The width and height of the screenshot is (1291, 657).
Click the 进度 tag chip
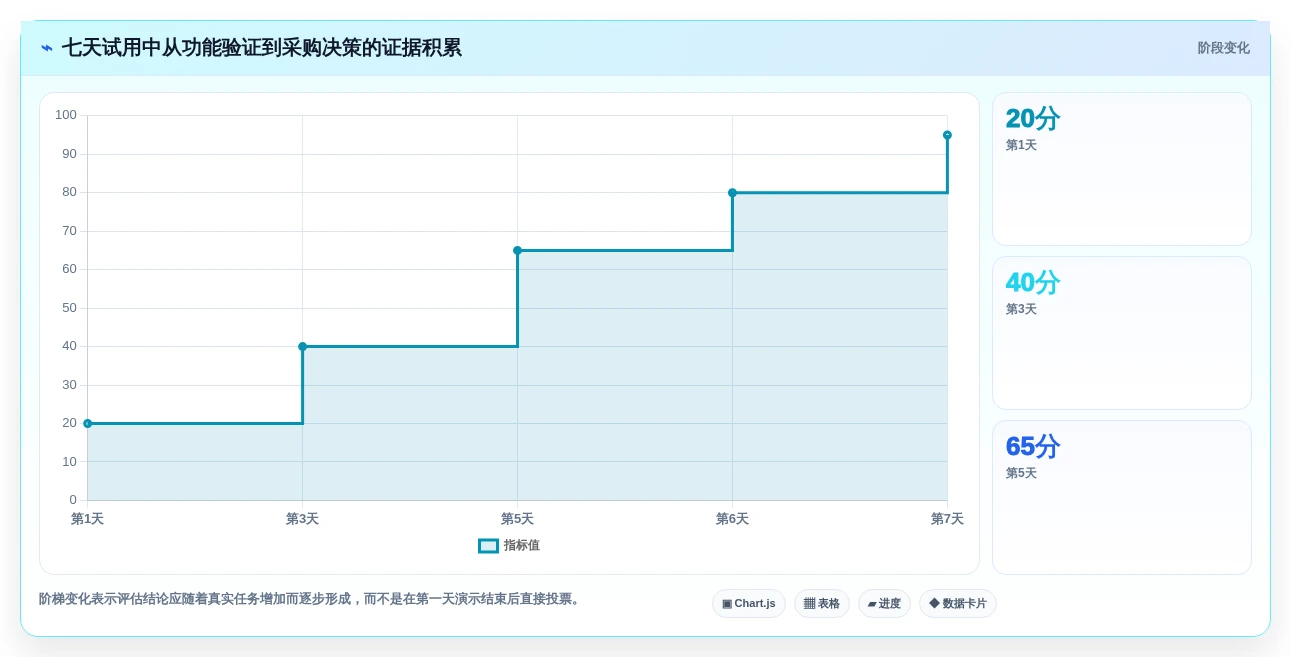point(884,604)
